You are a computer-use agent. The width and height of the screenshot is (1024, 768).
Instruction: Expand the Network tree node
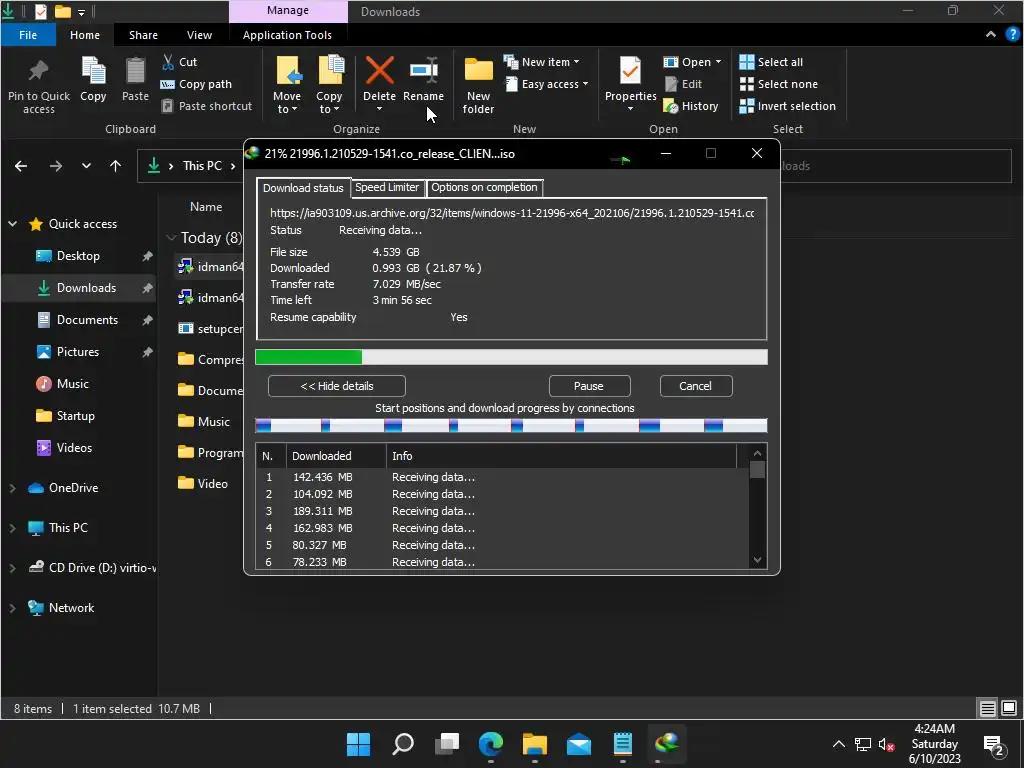click(12, 608)
